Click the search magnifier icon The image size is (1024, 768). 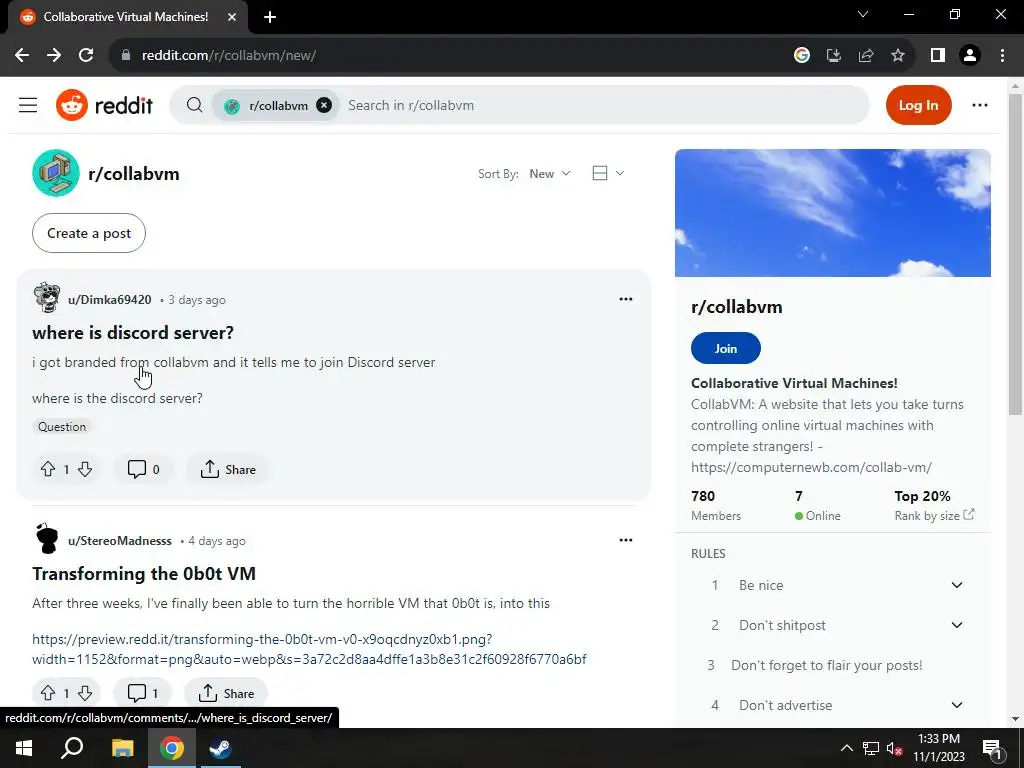coord(194,105)
